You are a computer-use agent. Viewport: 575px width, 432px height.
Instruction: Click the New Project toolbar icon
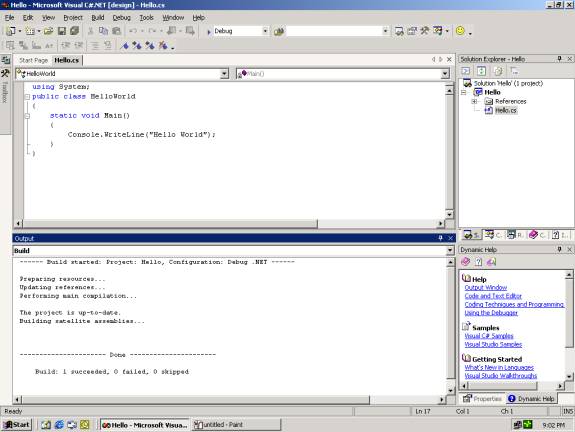tap(10, 31)
